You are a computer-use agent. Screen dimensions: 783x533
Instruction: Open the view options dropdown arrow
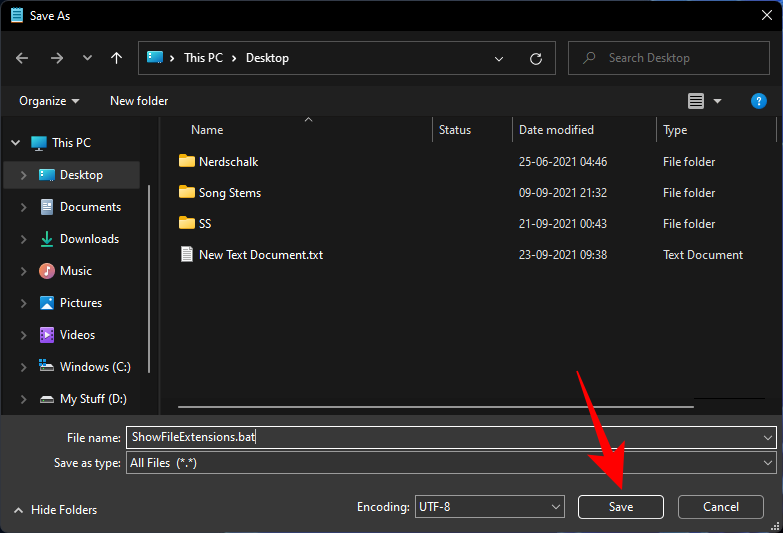click(x=718, y=101)
